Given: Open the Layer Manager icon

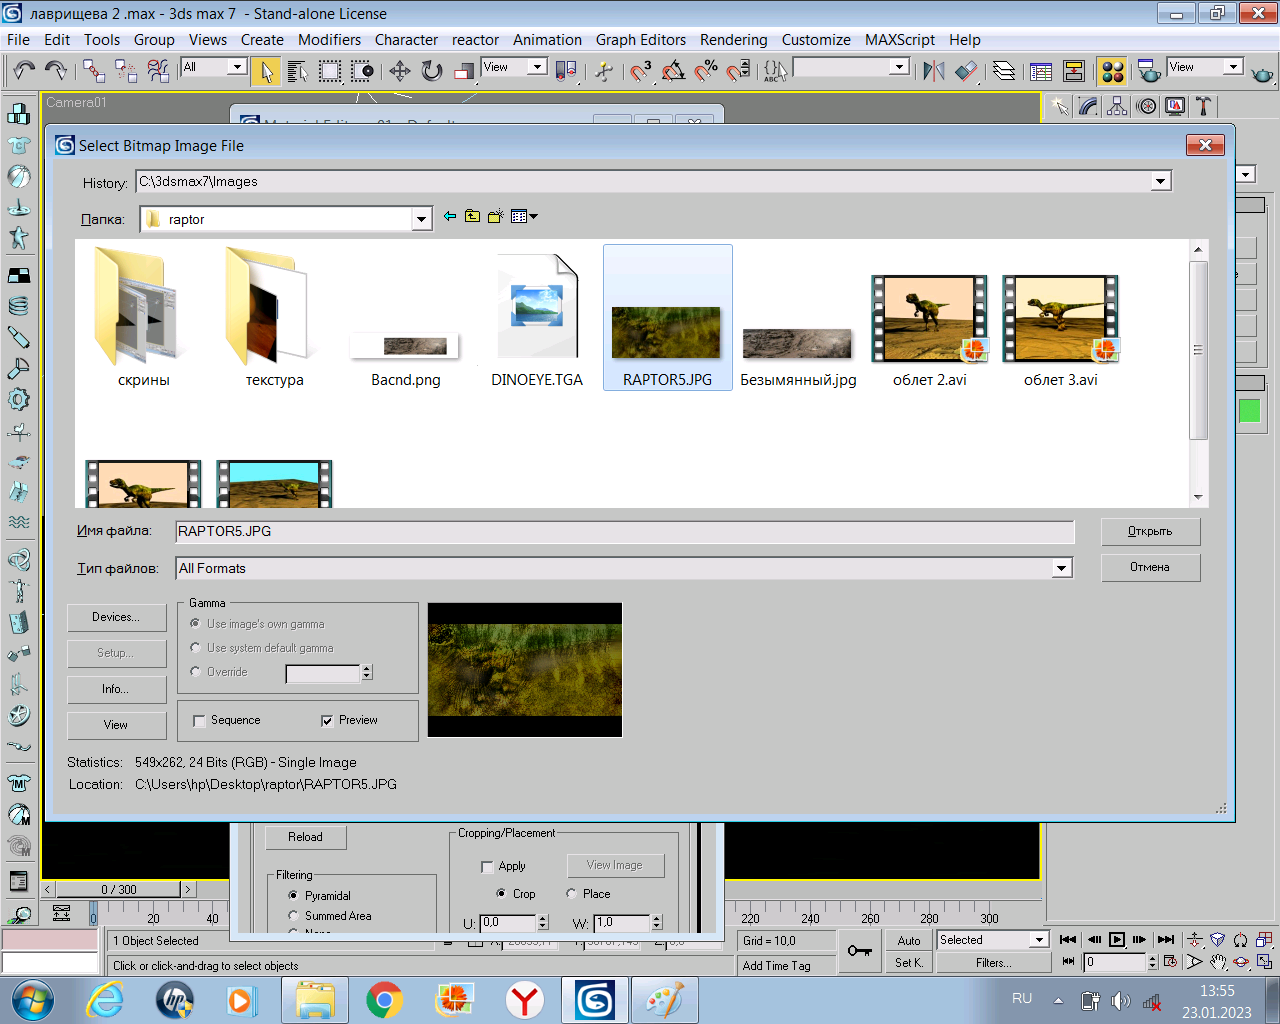Looking at the screenshot, I should [1004, 71].
